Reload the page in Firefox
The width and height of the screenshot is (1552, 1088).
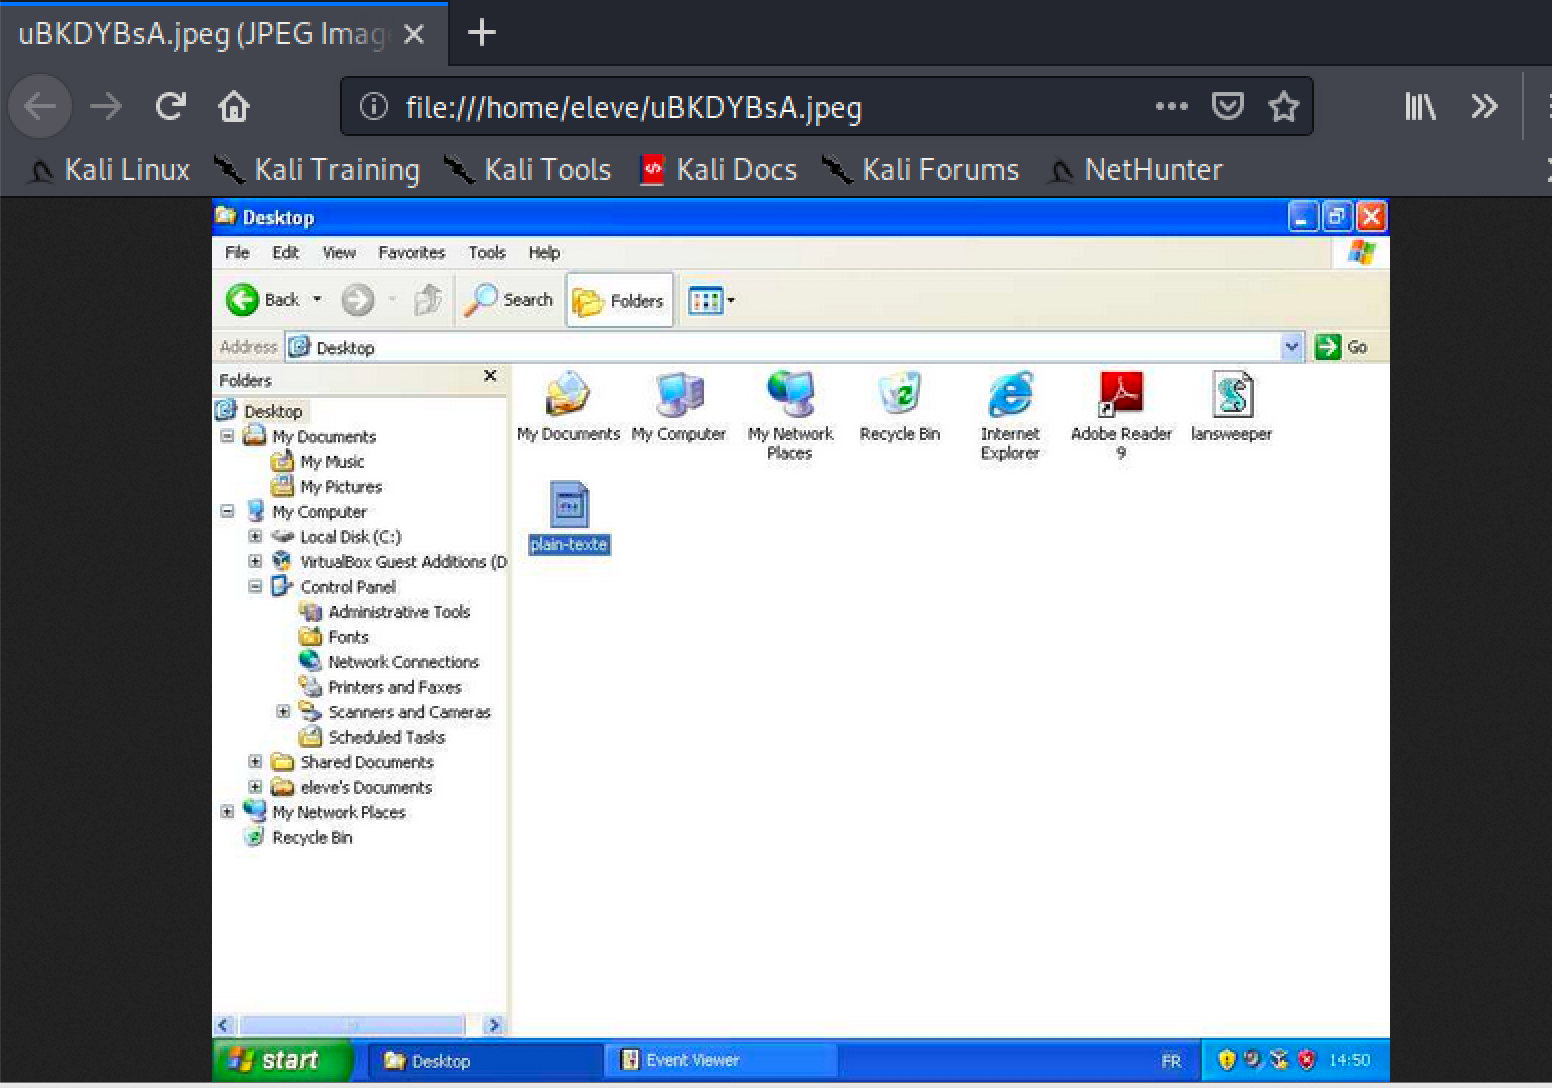pyautogui.click(x=170, y=106)
